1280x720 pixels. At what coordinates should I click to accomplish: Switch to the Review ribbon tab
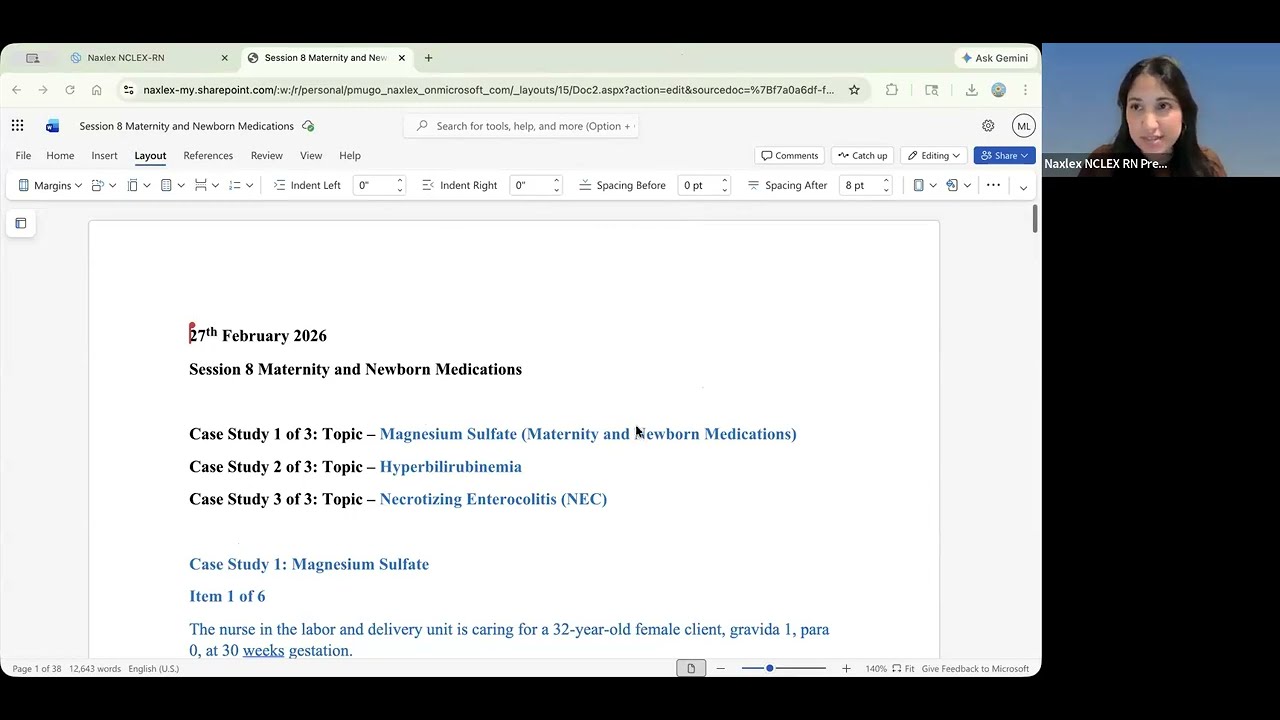[266, 155]
